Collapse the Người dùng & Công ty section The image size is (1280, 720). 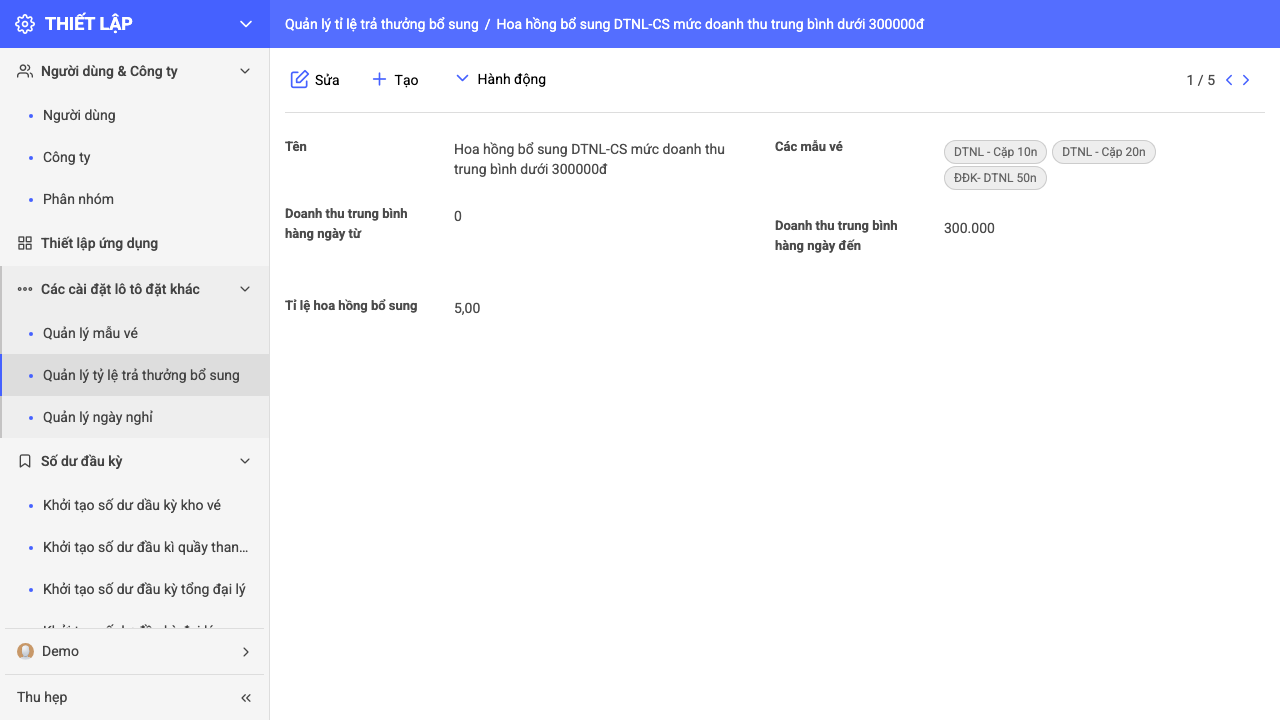coord(245,71)
